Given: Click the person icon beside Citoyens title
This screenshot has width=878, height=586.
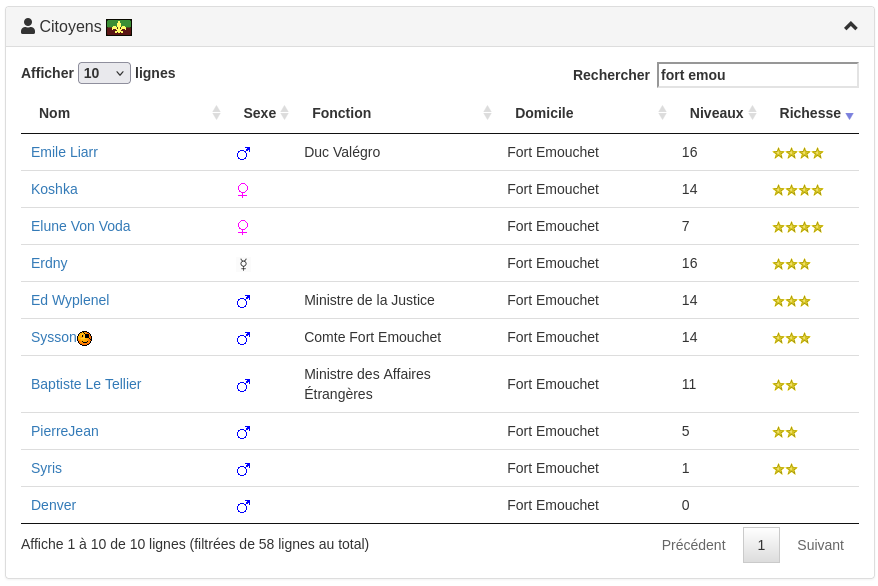Looking at the screenshot, I should click(28, 26).
